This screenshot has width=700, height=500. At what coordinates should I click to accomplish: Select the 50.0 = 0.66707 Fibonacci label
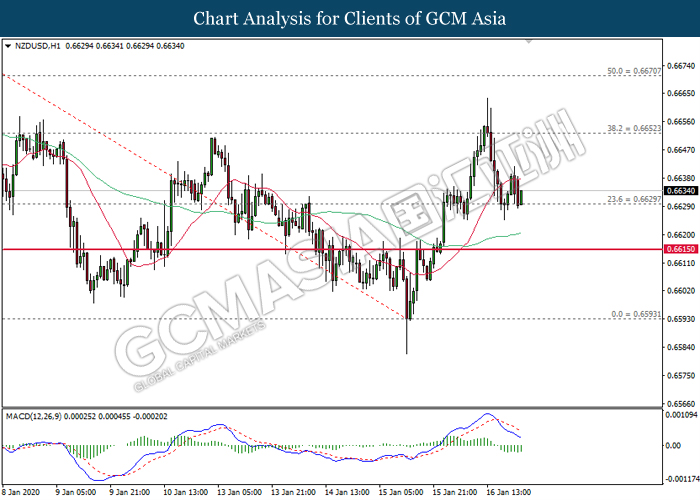click(x=634, y=71)
